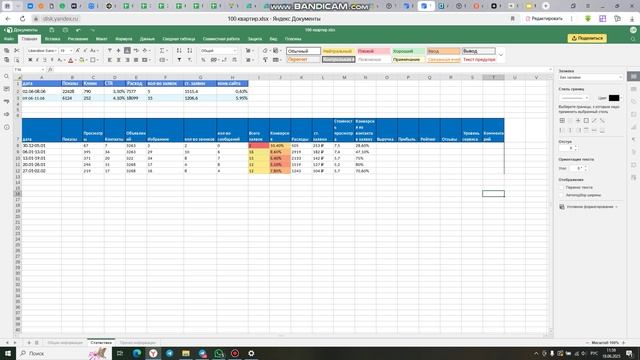The width and height of the screenshot is (640, 360).
Task: Click the Редактировать button in browser
Action: 544,19
